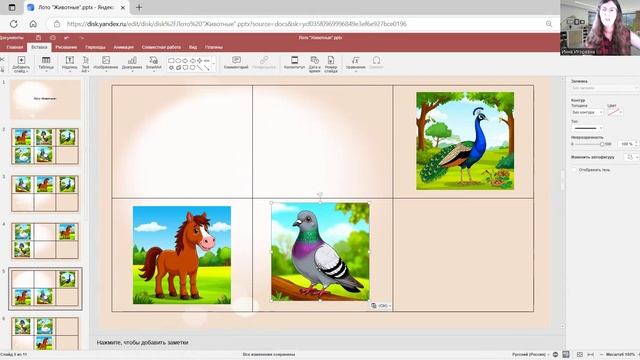Image resolution: width=640 pixels, height=360 pixels.
Task: Click the Документы link in title bar
Action: [11, 38]
